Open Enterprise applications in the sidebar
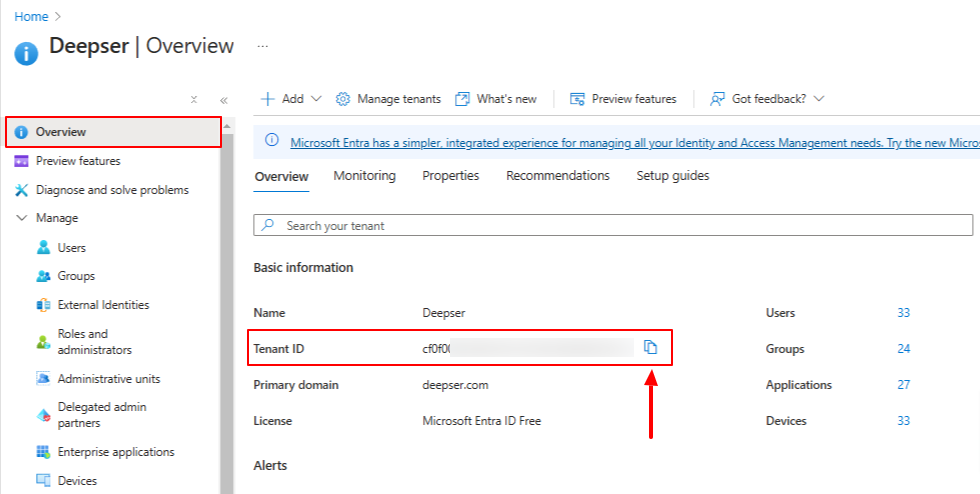 pos(116,451)
